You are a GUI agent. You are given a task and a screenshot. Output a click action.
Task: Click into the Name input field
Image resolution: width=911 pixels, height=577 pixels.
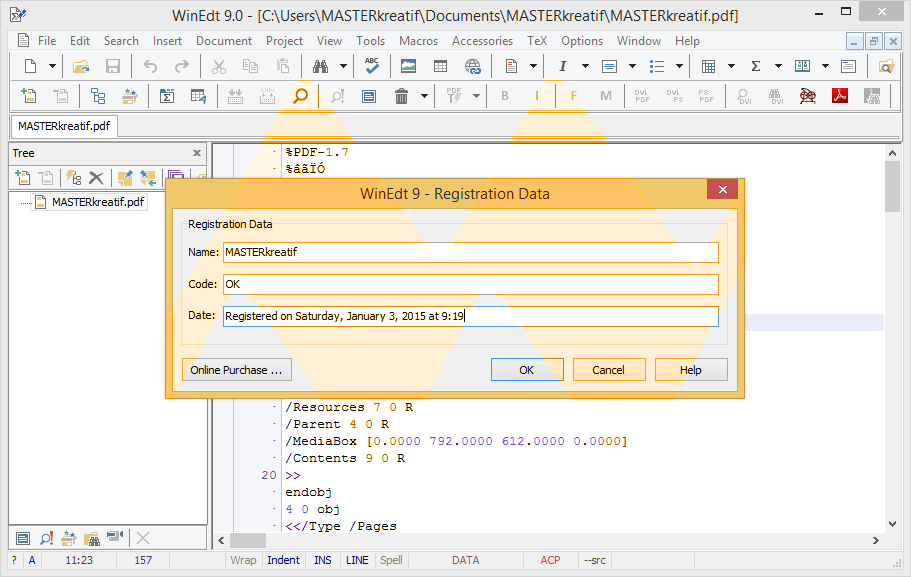[x=471, y=252]
